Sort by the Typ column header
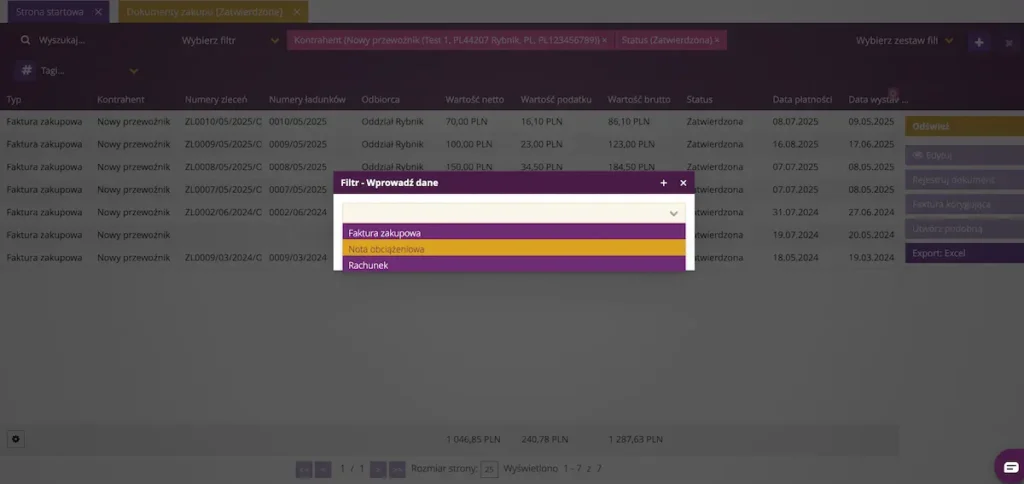The image size is (1024, 484). point(14,100)
